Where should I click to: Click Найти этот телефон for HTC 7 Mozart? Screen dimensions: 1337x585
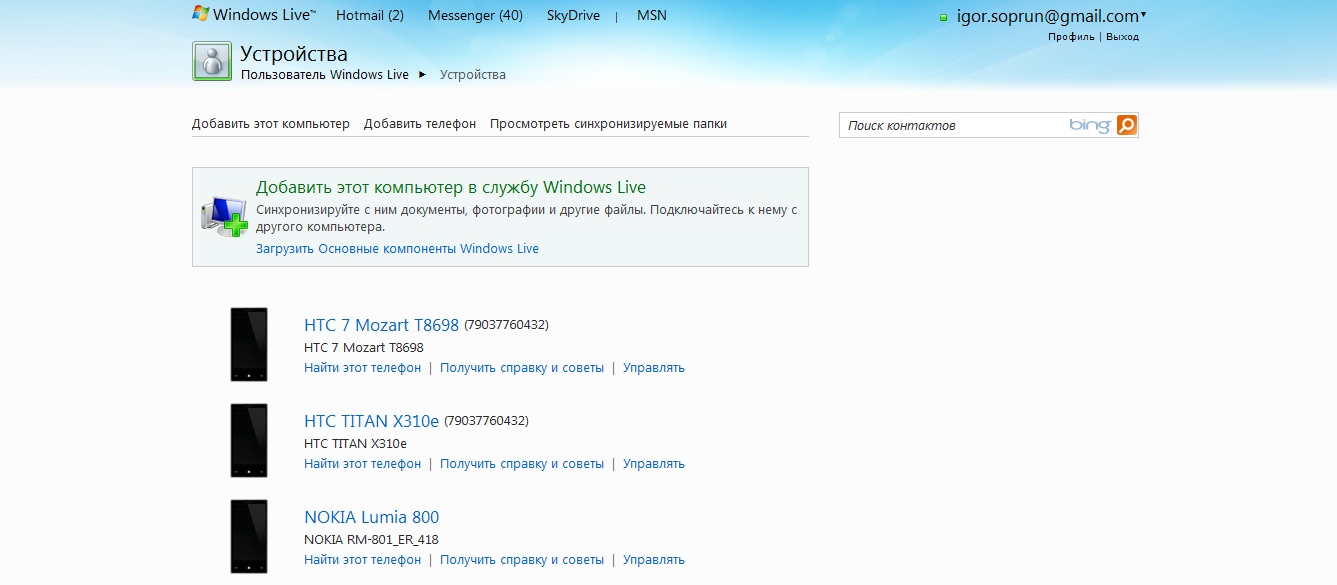362,368
